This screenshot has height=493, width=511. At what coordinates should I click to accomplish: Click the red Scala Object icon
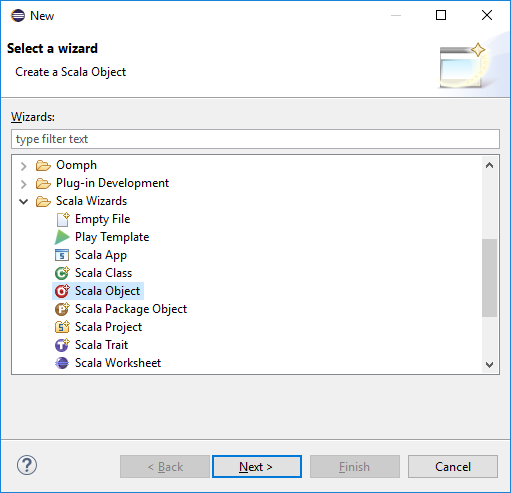click(62, 291)
